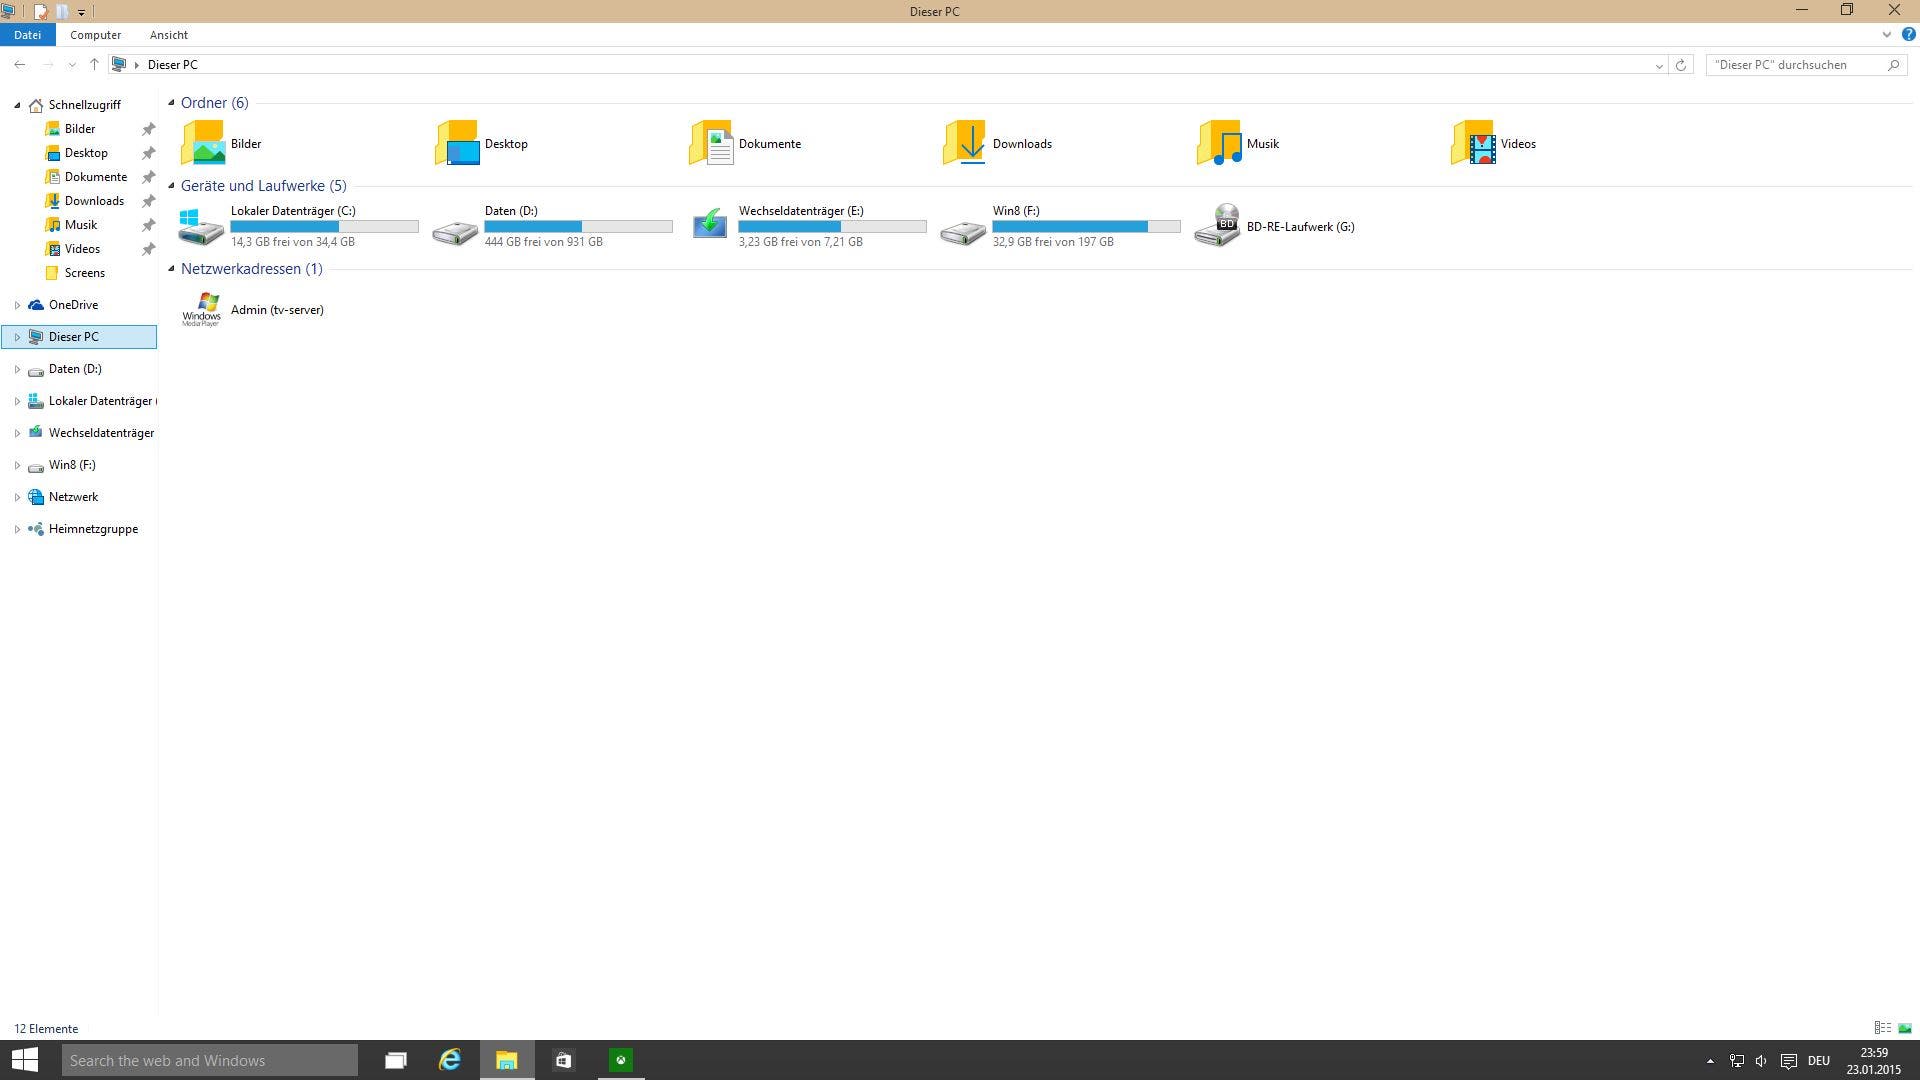Open the Desktop folder icon in main pane
This screenshot has height=1080, width=1920.
click(x=457, y=143)
